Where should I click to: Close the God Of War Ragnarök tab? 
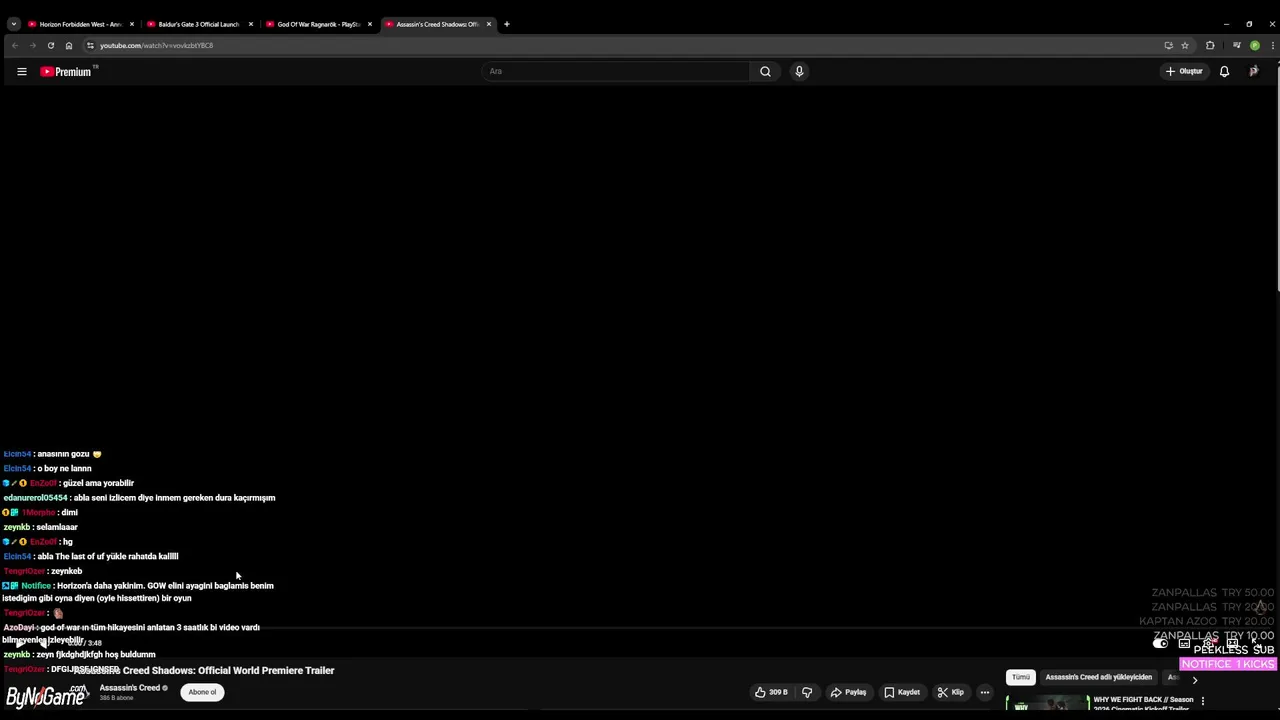click(x=369, y=24)
